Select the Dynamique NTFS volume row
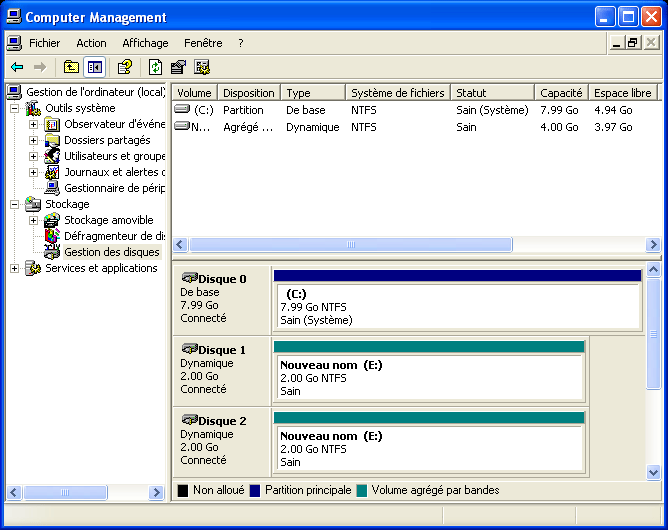Screen dimensions: 668x530 click(x=415, y=127)
